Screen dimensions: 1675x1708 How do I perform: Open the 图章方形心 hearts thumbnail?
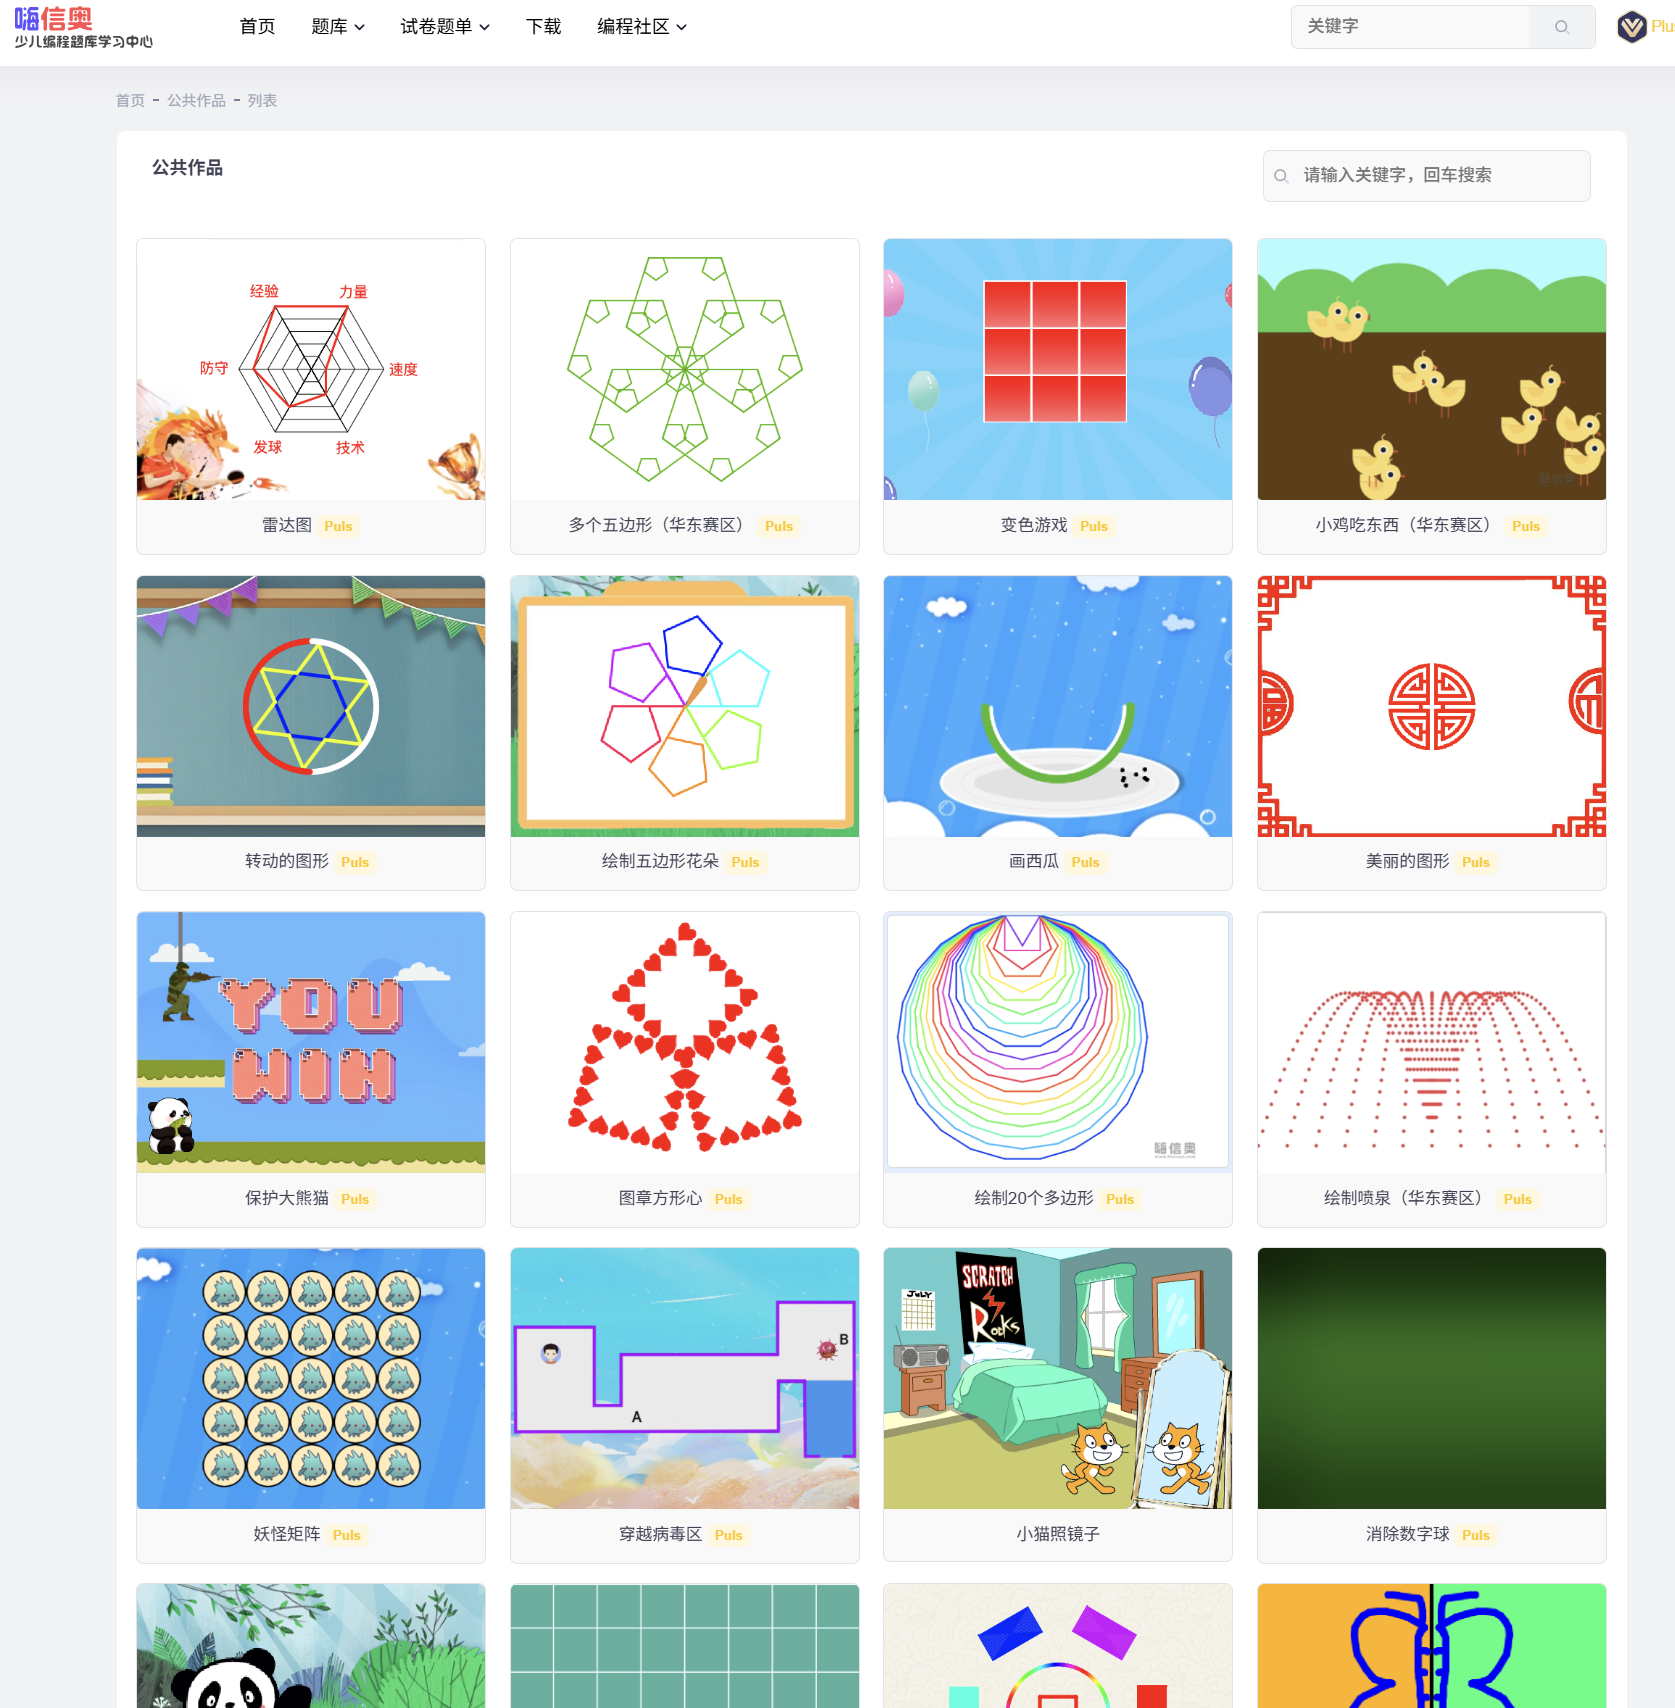(x=685, y=1042)
